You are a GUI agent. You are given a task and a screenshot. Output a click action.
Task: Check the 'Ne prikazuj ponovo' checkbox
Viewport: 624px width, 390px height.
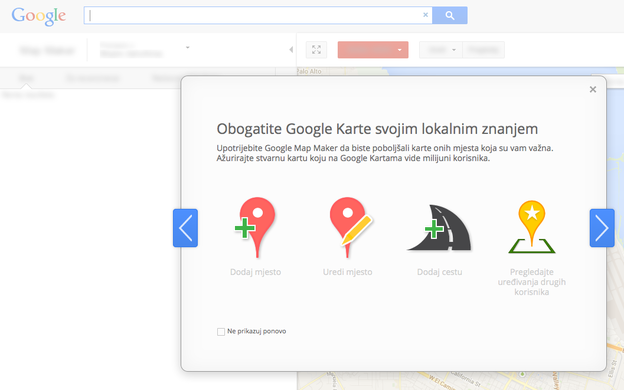pyautogui.click(x=221, y=332)
